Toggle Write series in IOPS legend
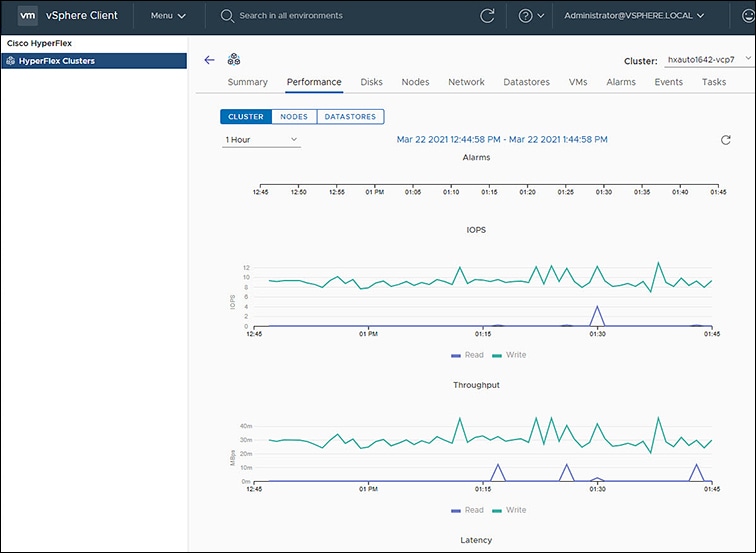This screenshot has height=553, width=756. click(x=509, y=355)
